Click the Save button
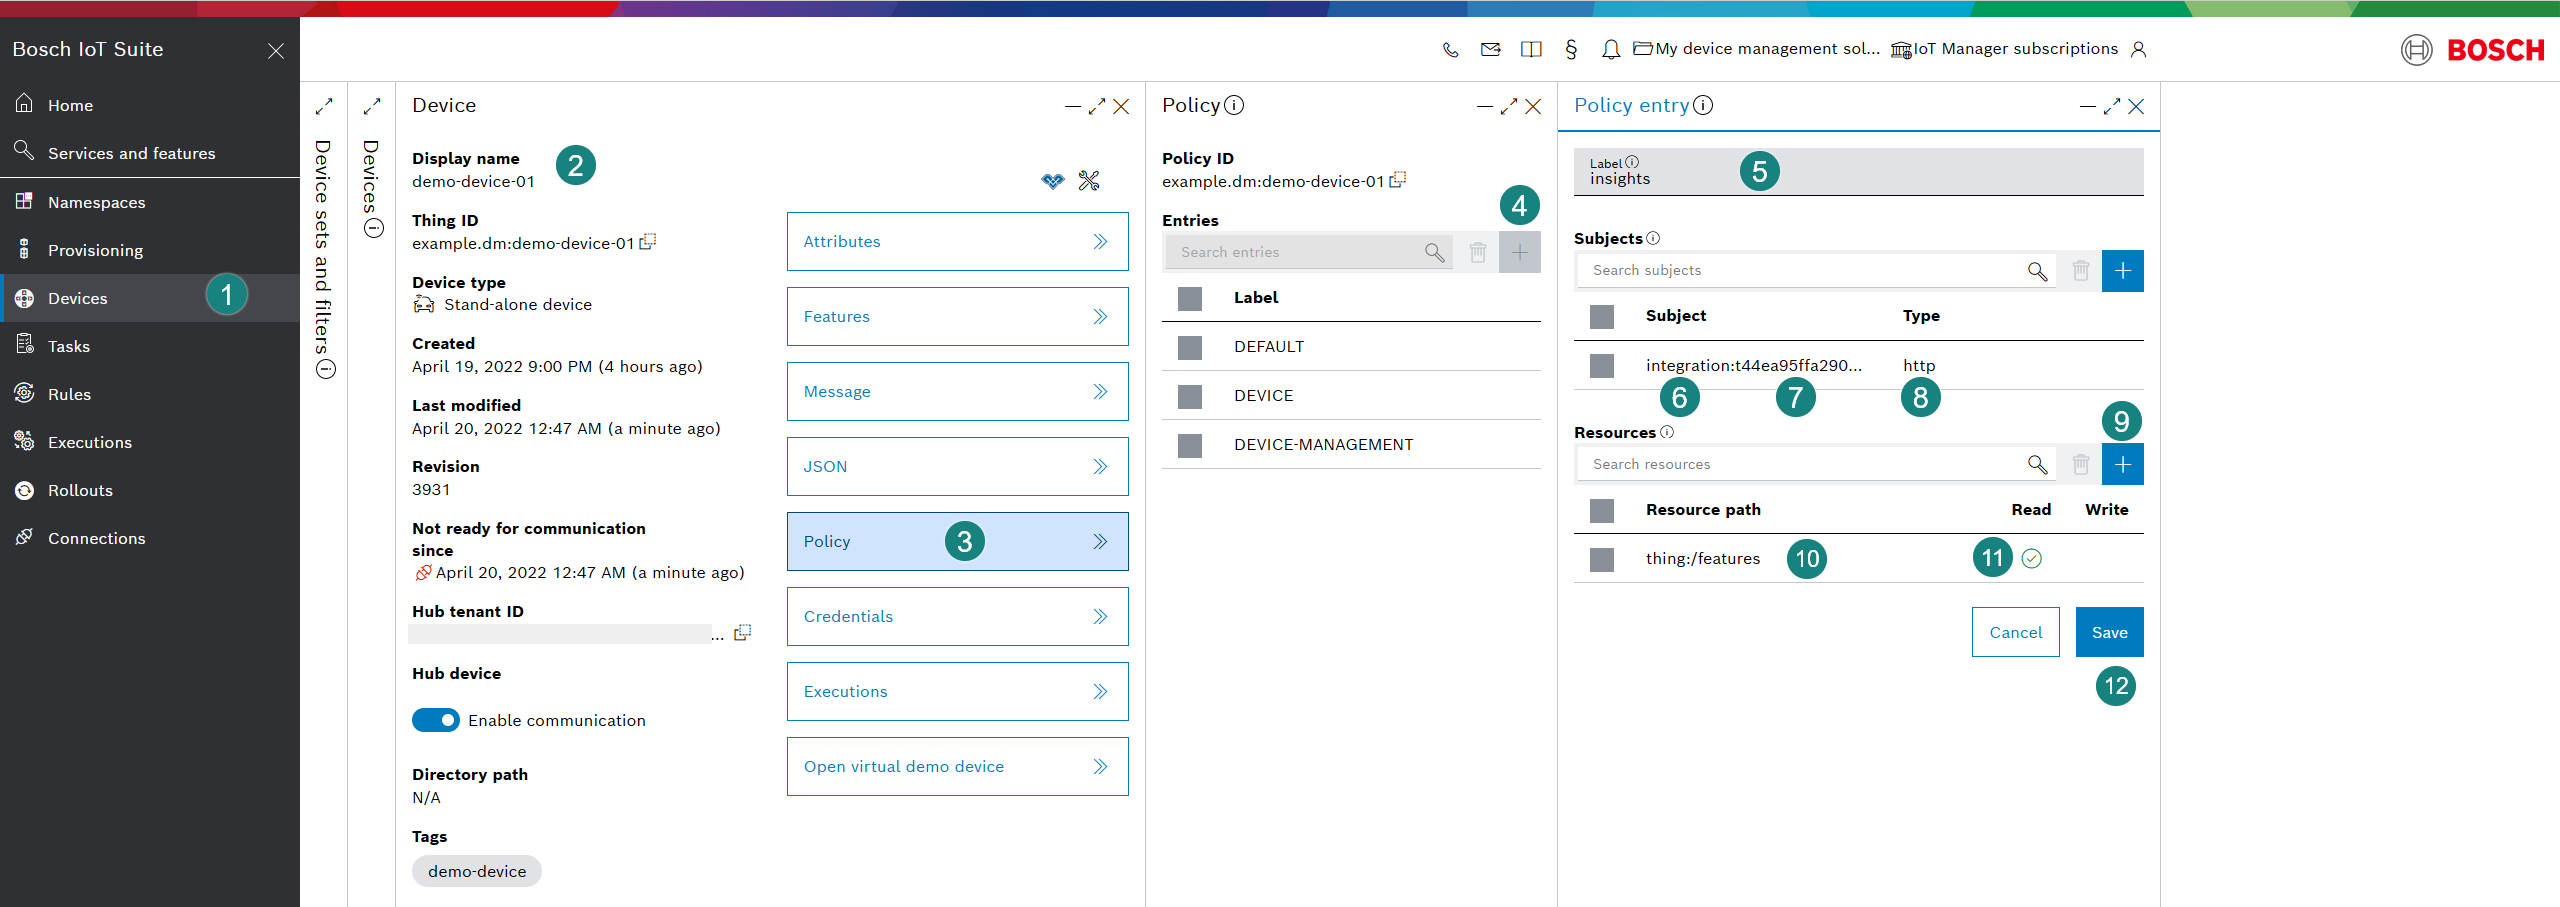 tap(2109, 632)
